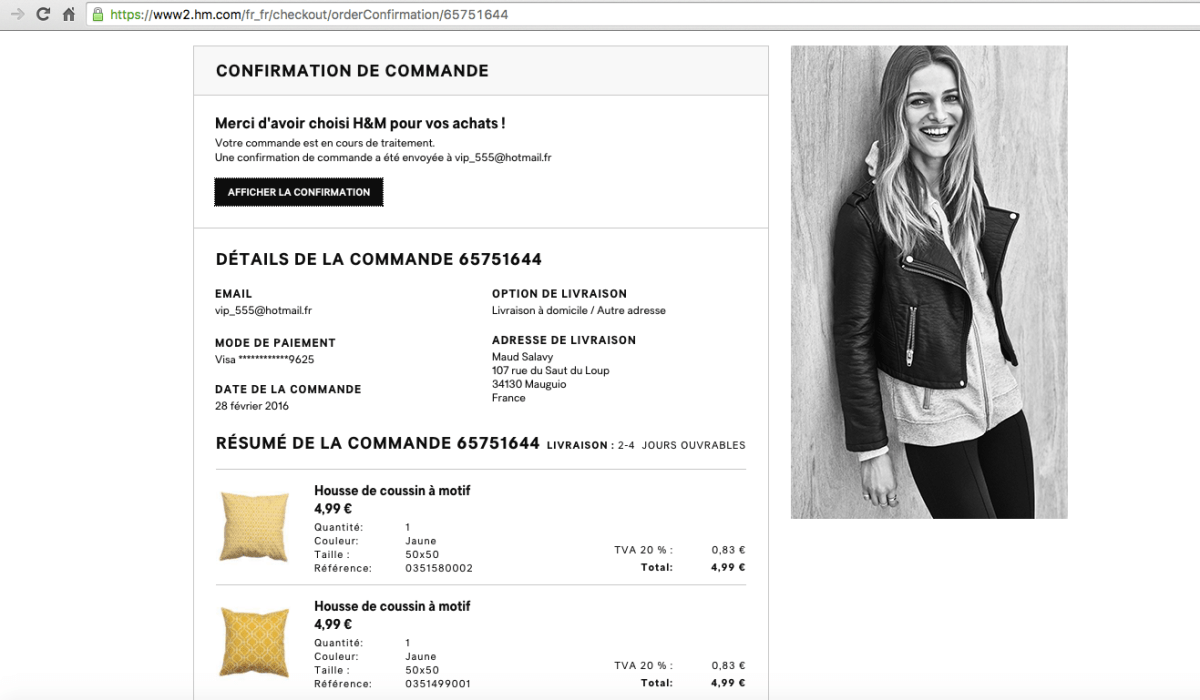This screenshot has width=1200, height=700.
Task: Click the Détails de la commande 65751644 heading
Action: [378, 260]
